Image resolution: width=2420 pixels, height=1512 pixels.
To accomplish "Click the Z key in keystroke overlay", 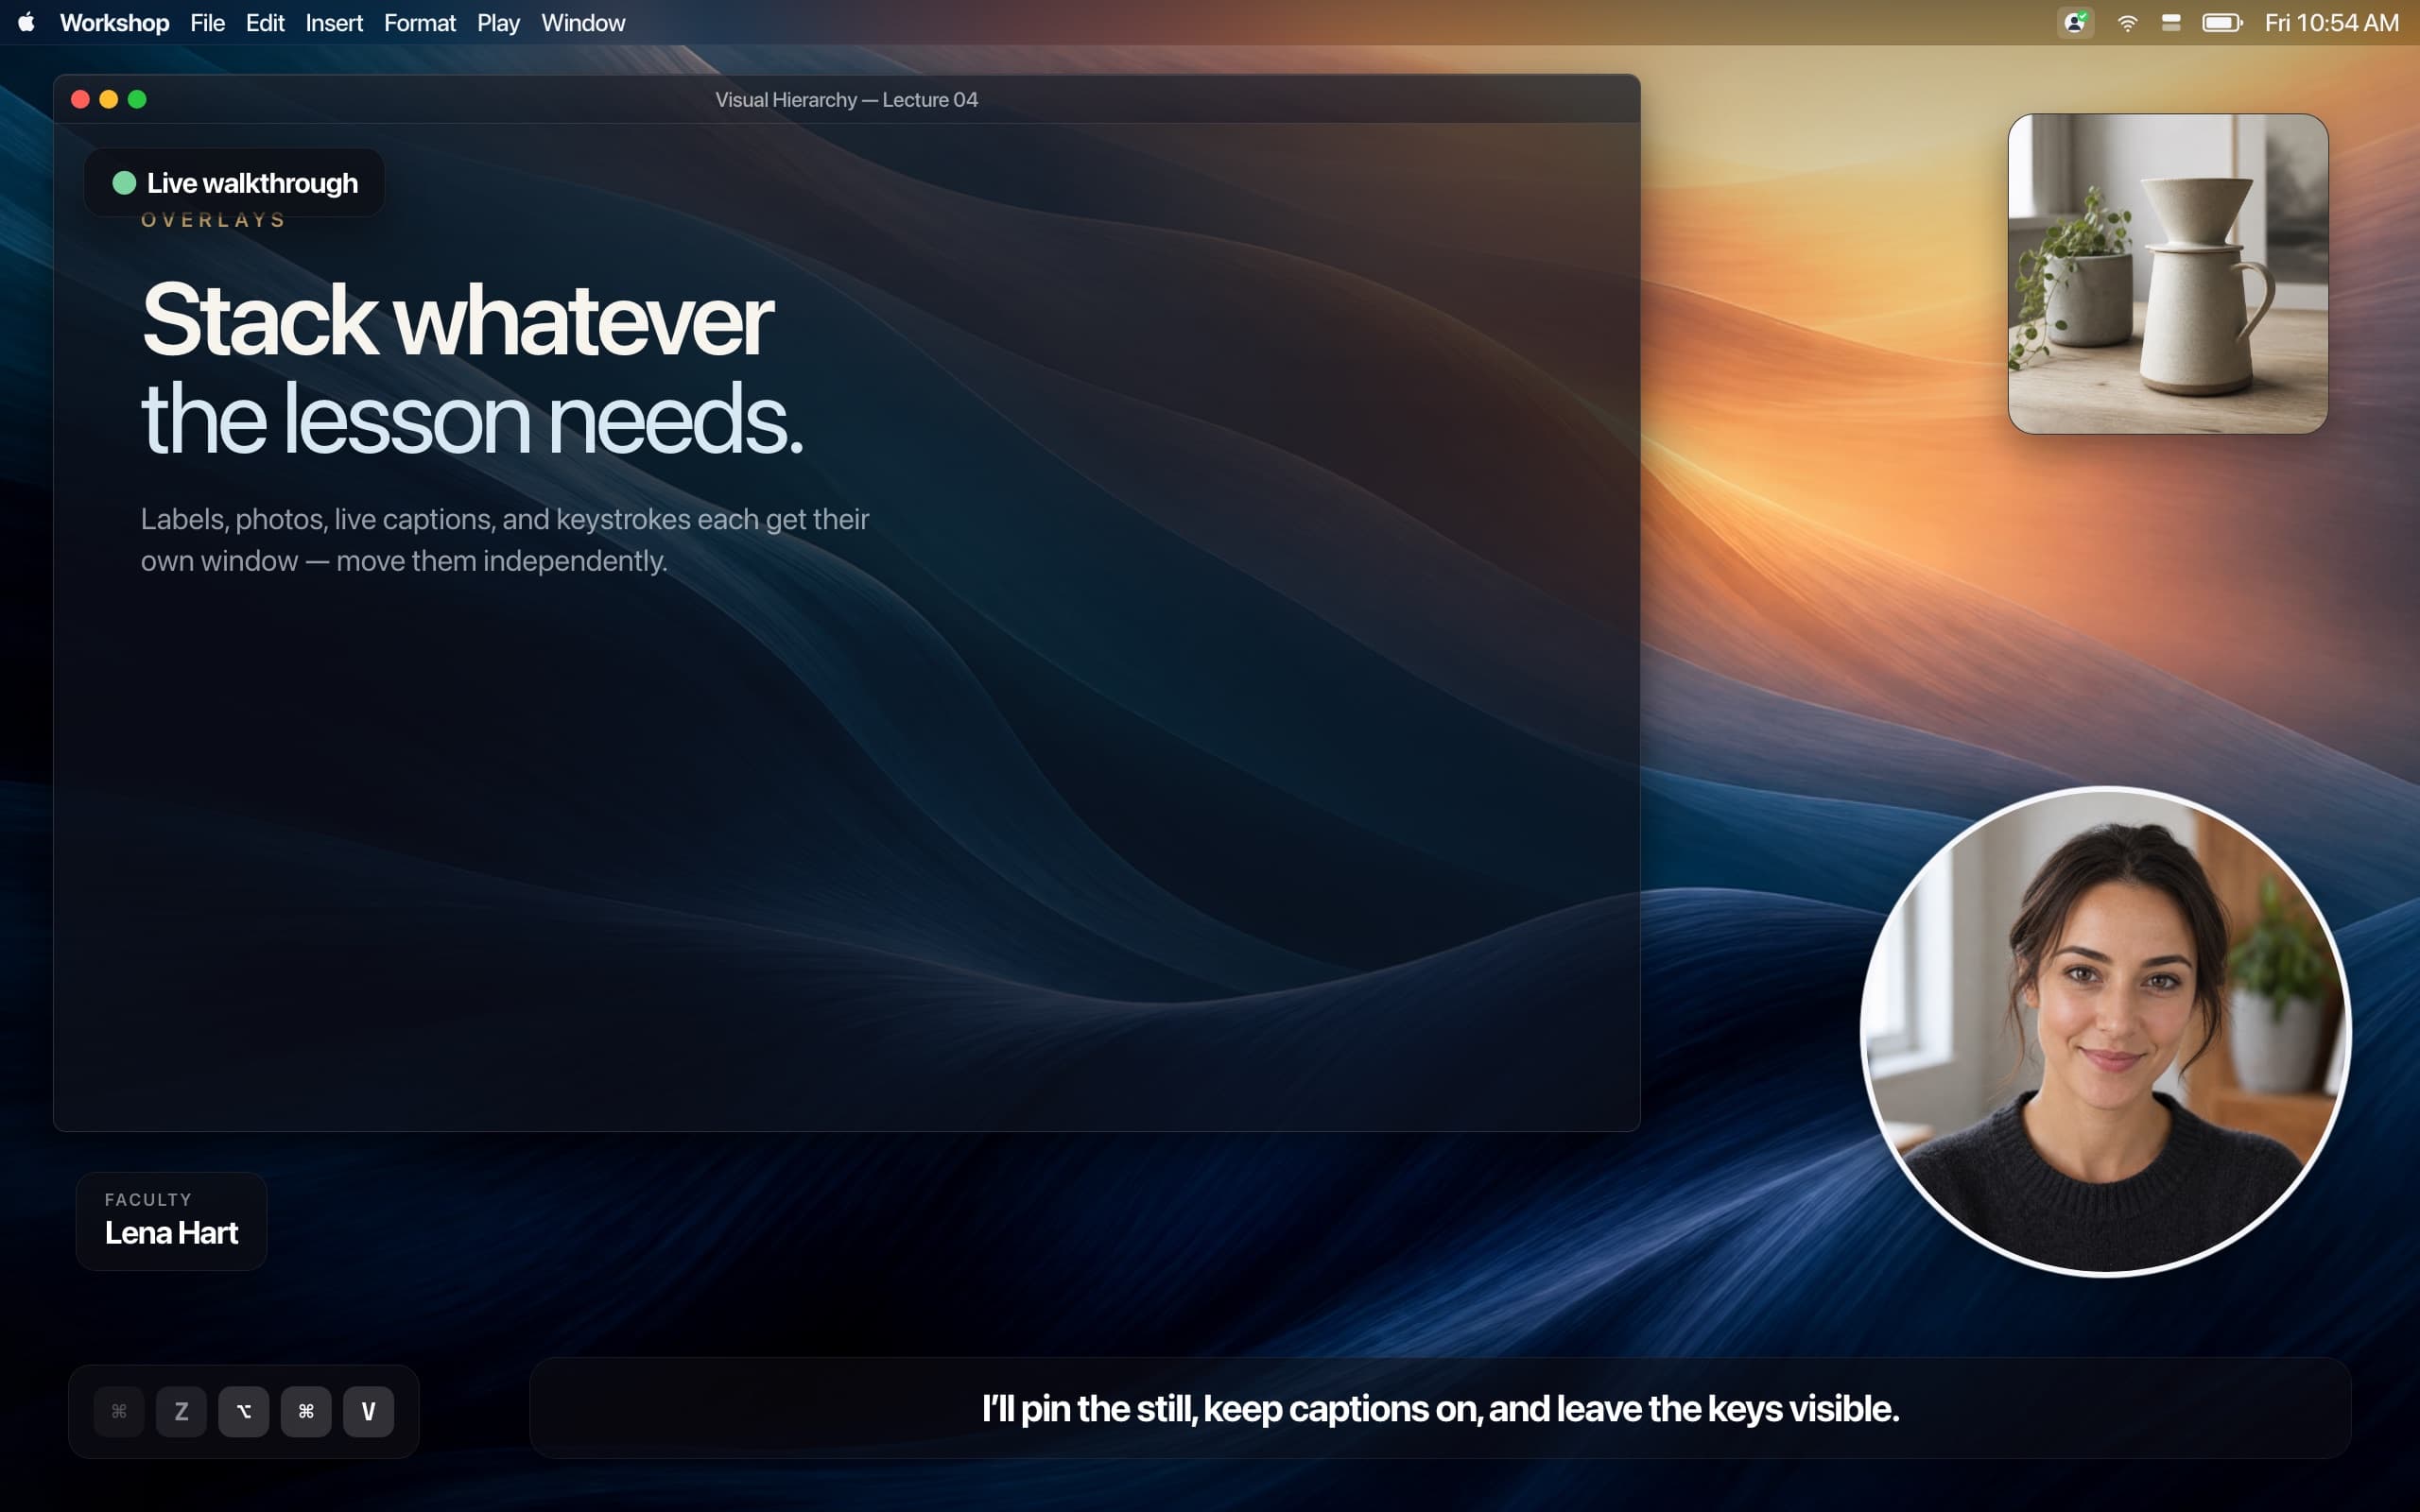I will click(x=181, y=1411).
